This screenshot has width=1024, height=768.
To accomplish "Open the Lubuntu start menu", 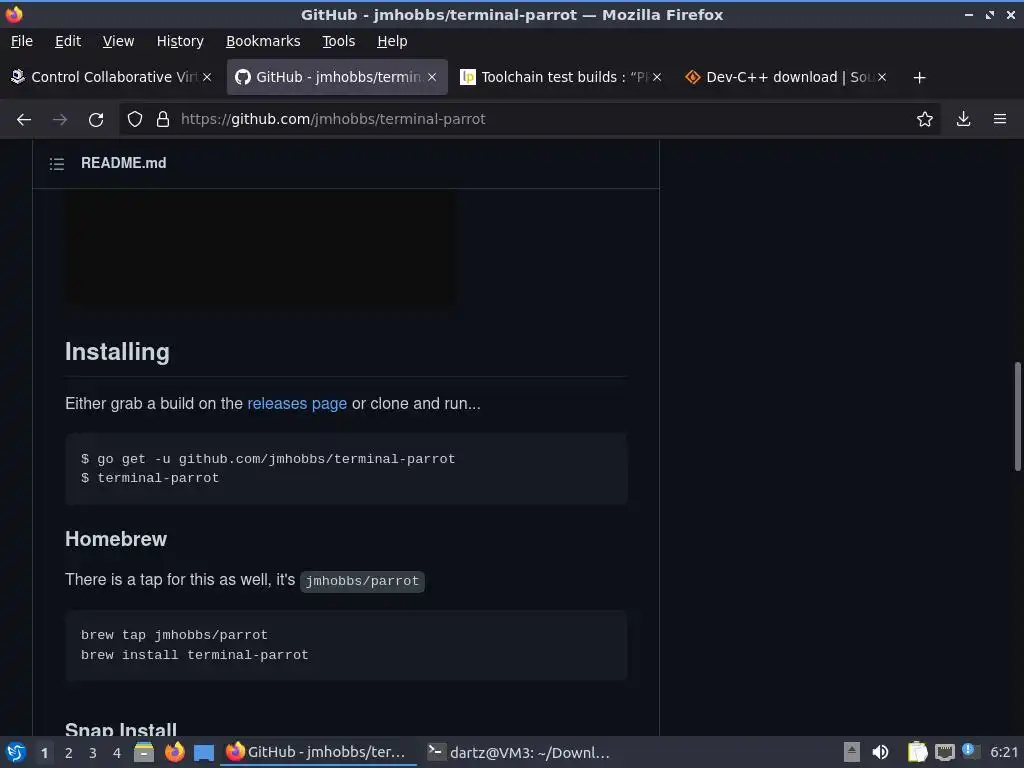I will point(15,752).
